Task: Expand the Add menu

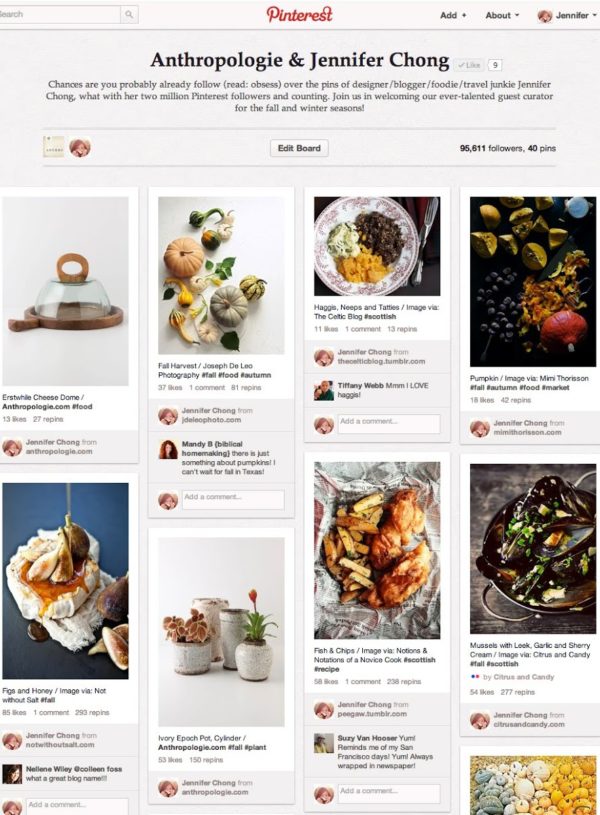Action: coord(453,16)
